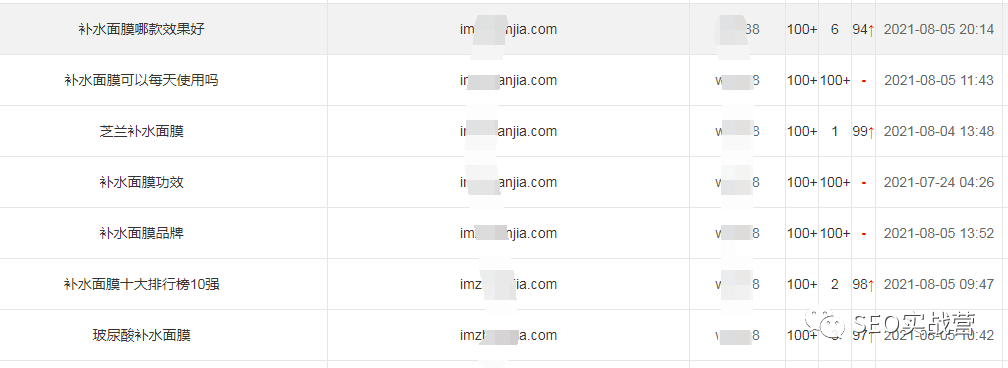
Task: Select the 补水面膜功效 keyword
Action: [x=141, y=182]
